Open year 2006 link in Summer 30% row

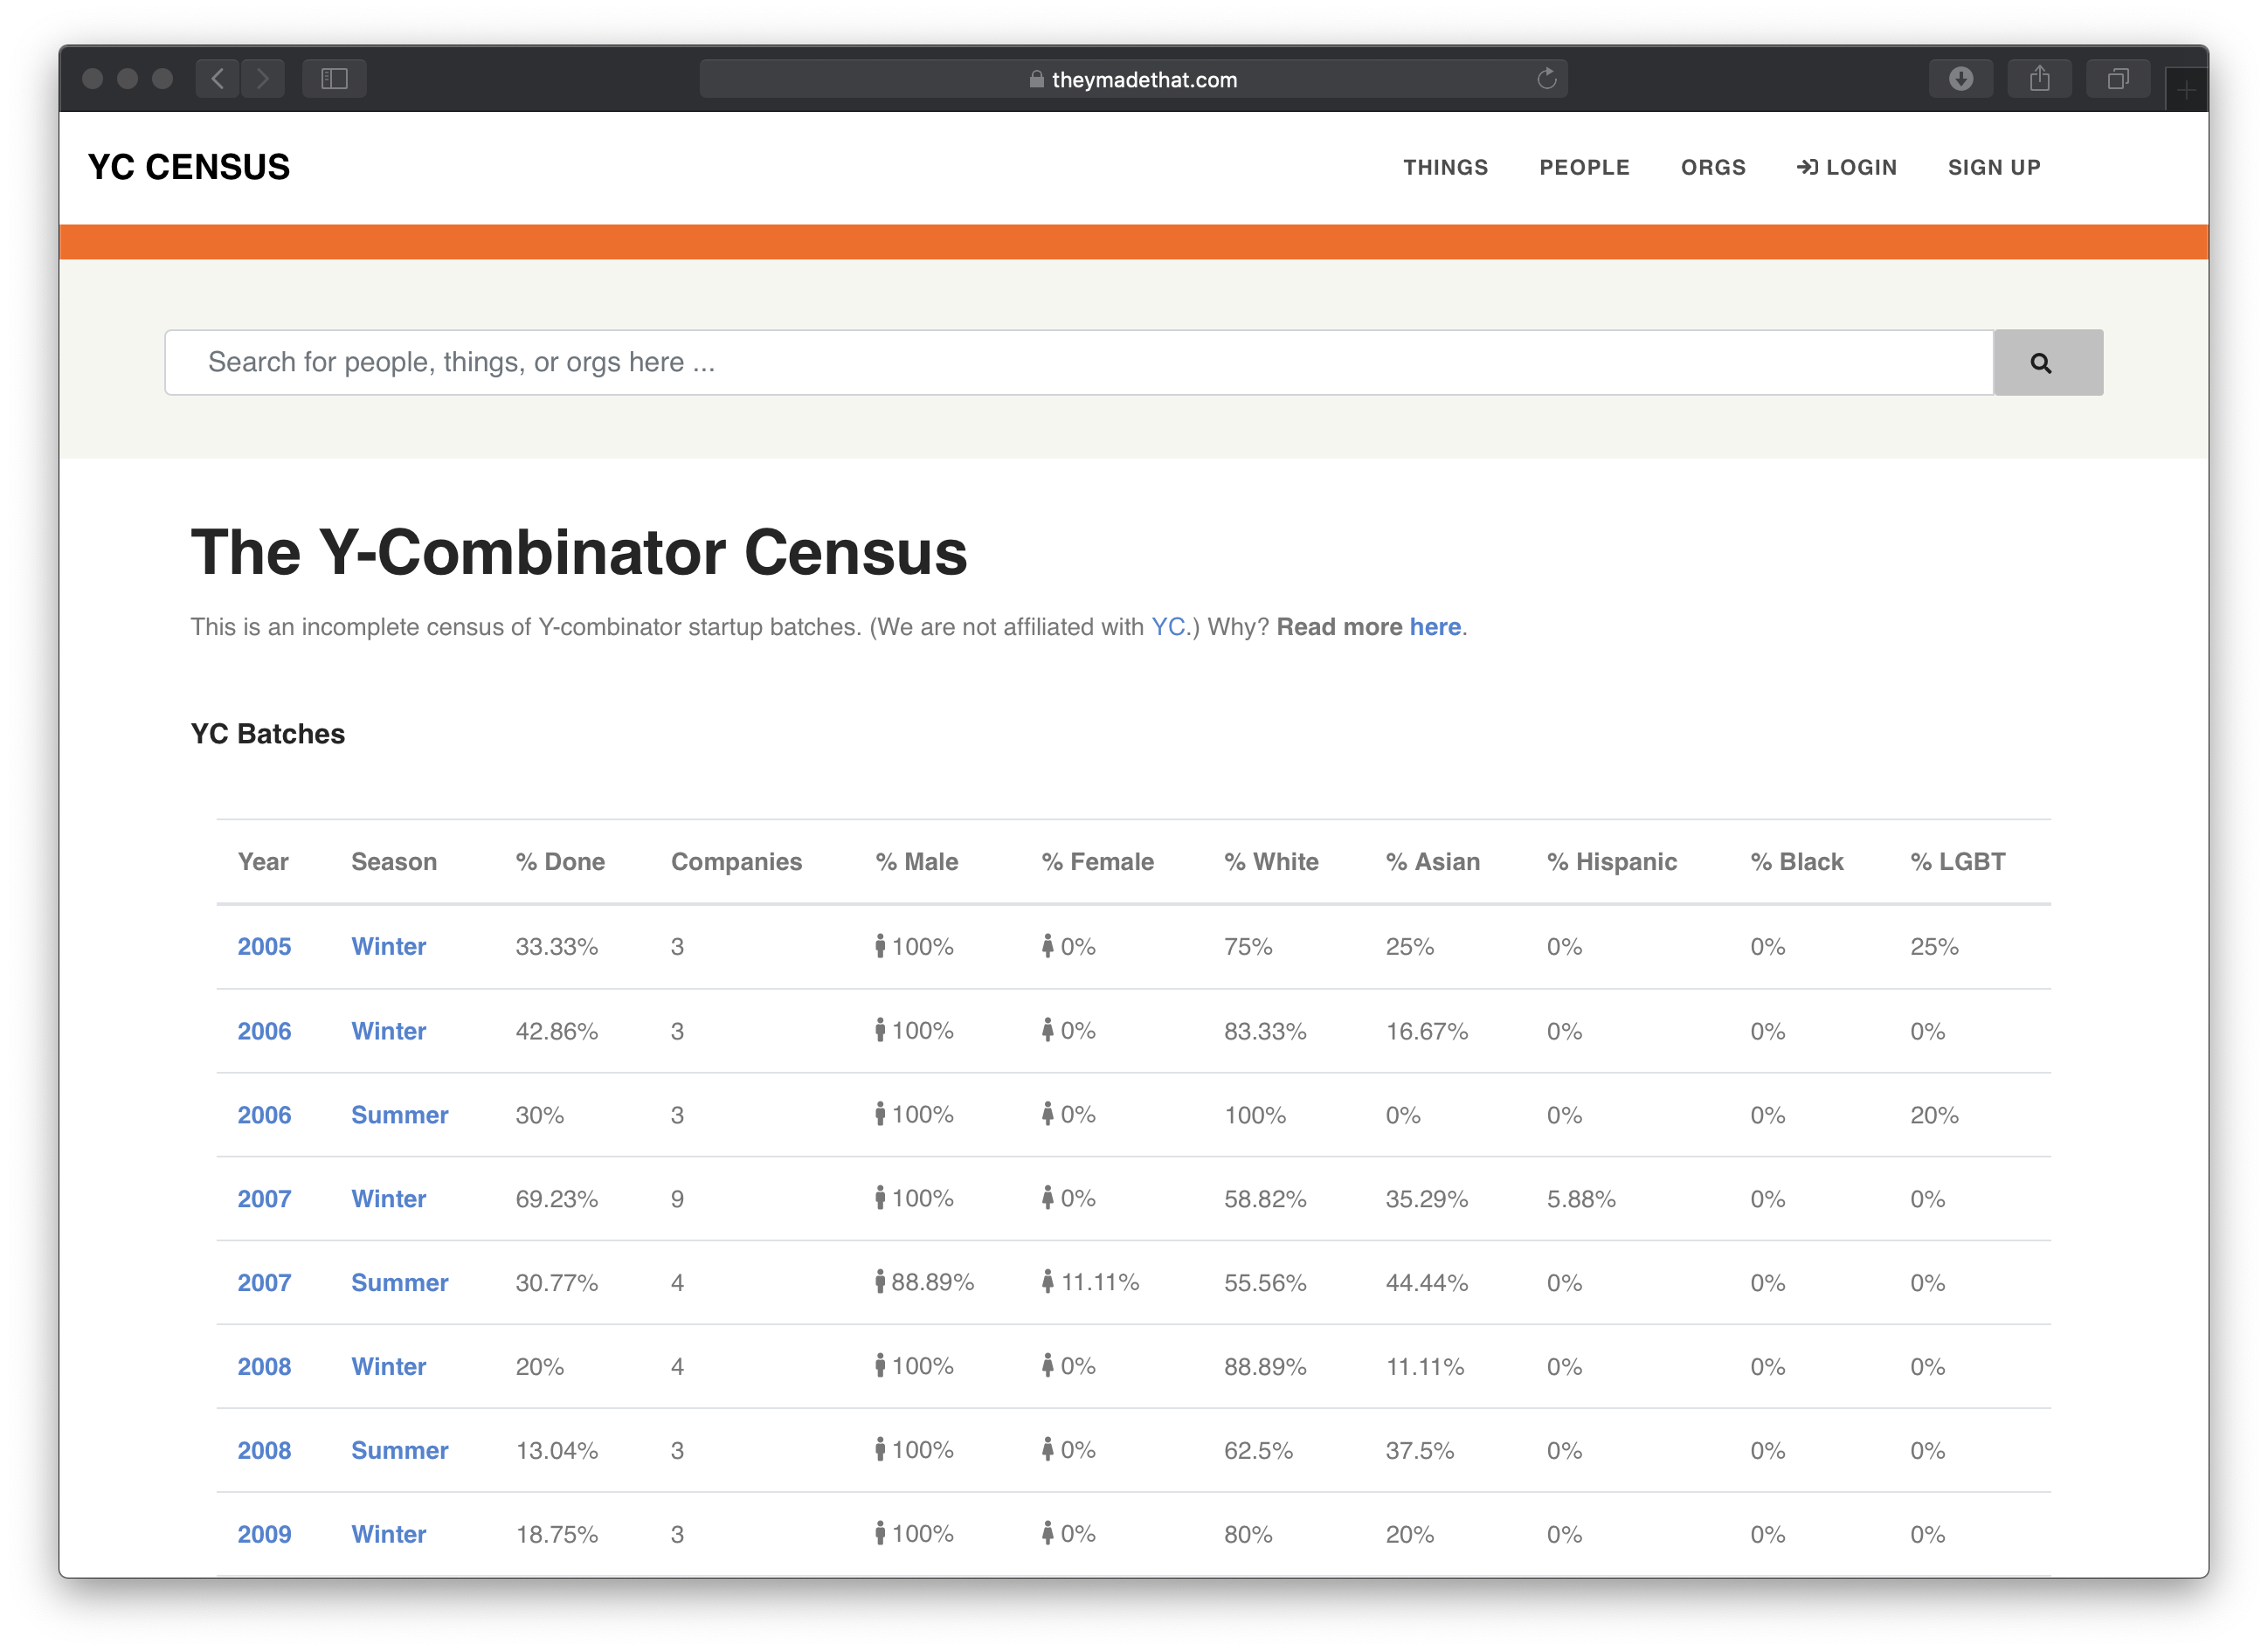(x=264, y=1115)
